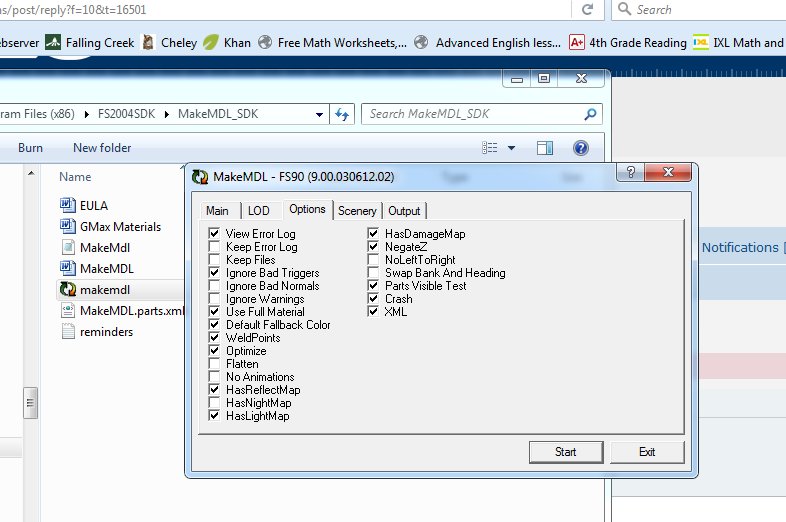This screenshot has height=522, width=786.
Task: Click the browser search magnifier icon
Action: tap(624, 9)
